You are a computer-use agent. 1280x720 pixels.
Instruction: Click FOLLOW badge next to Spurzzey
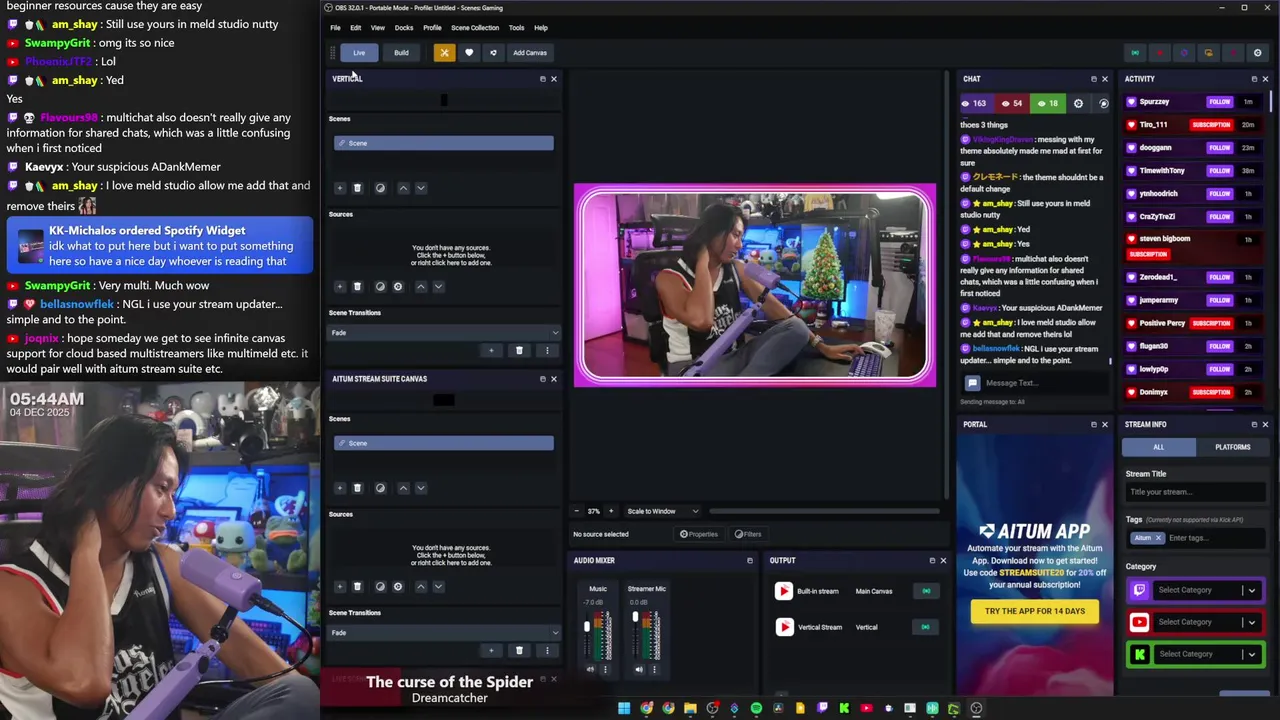pyautogui.click(x=1219, y=102)
